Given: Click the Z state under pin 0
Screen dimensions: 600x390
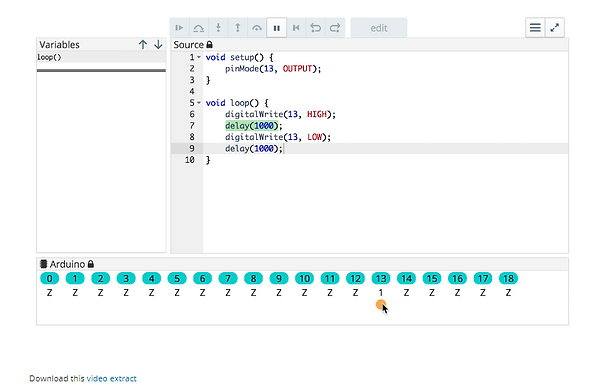Looking at the screenshot, I should [x=49, y=293].
